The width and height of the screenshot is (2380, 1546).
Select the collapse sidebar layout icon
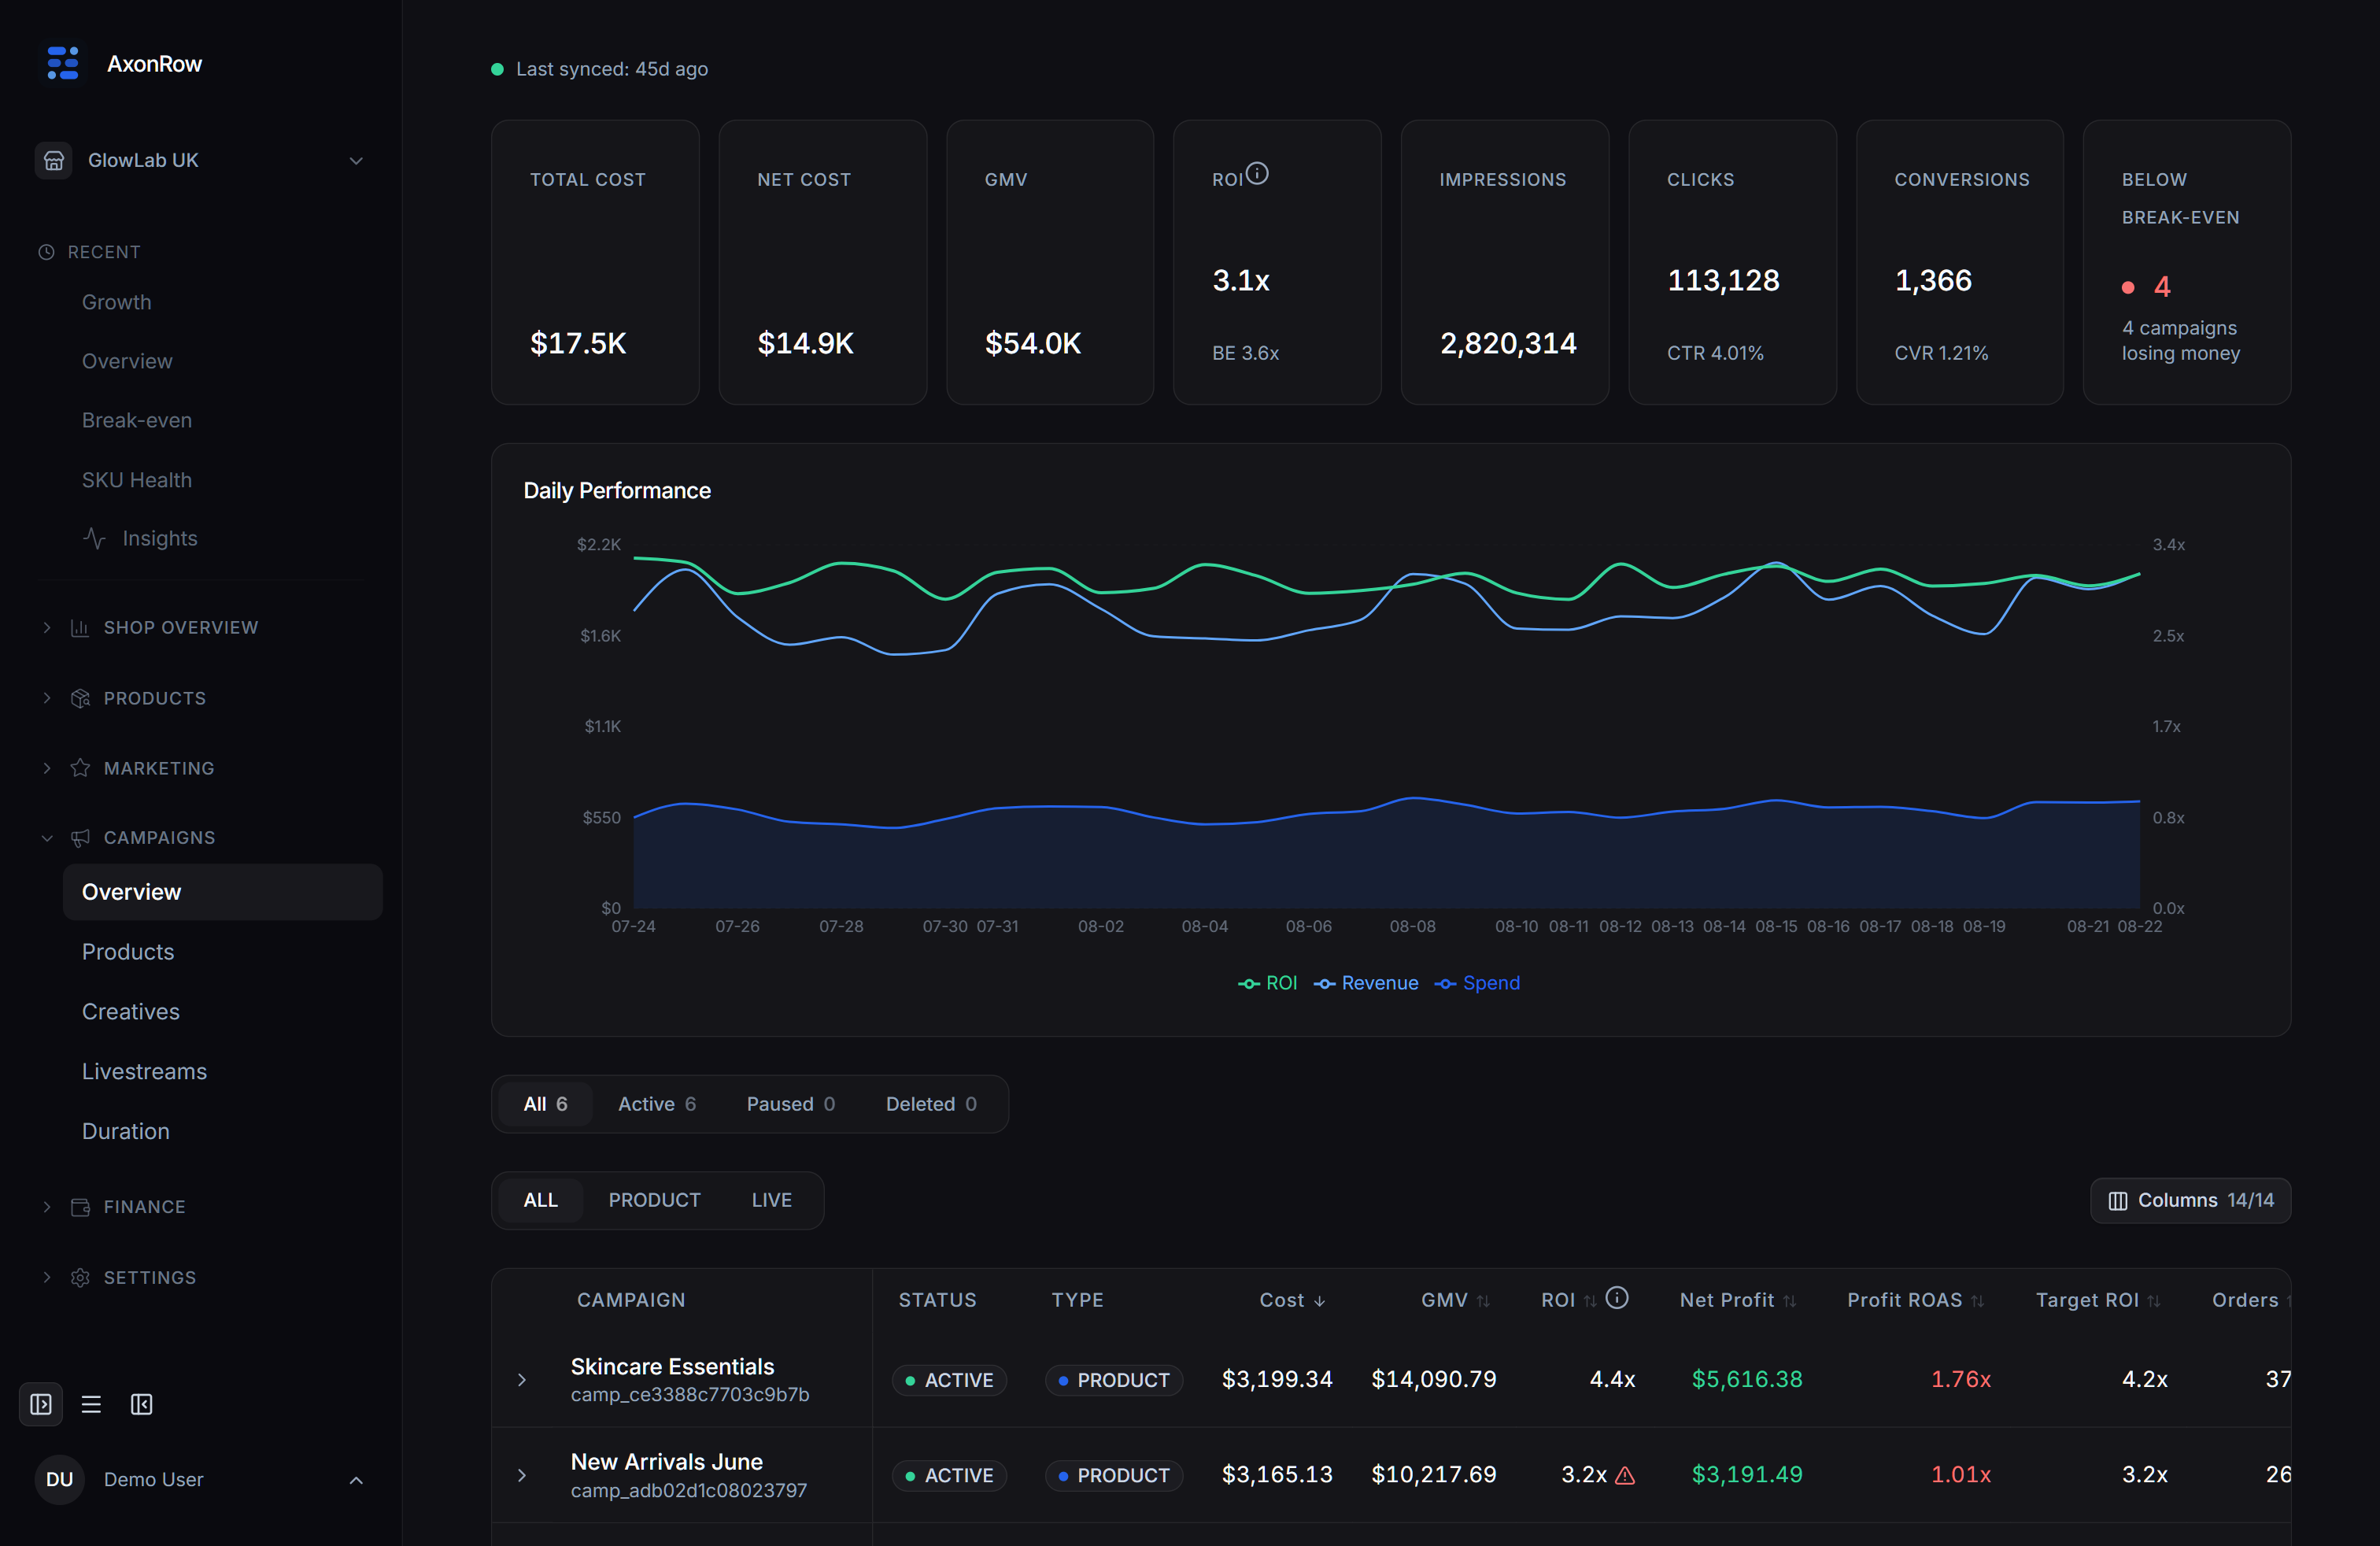coord(142,1404)
